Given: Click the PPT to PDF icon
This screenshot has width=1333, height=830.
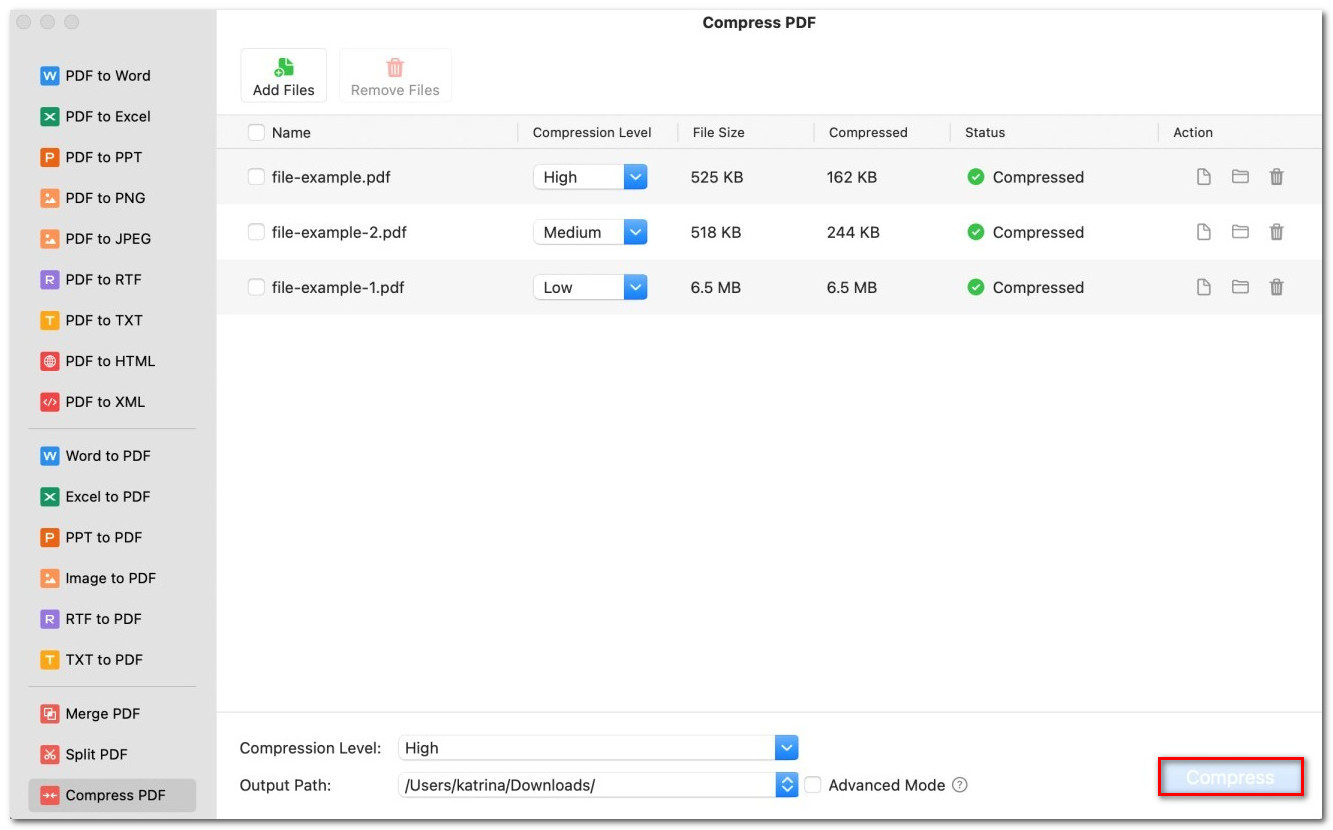Looking at the screenshot, I should (x=50, y=538).
